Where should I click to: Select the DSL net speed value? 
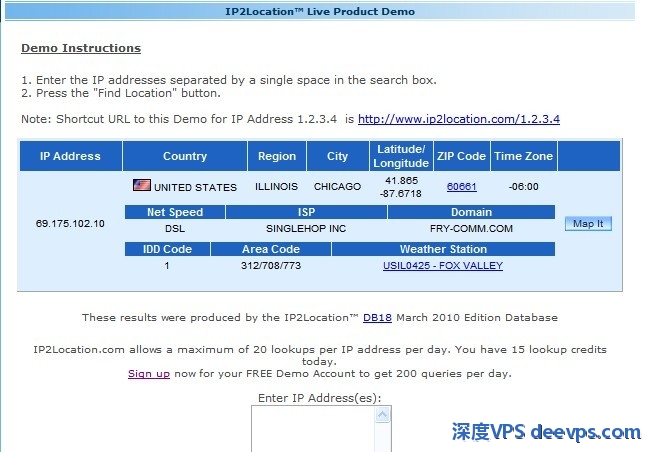(175, 229)
